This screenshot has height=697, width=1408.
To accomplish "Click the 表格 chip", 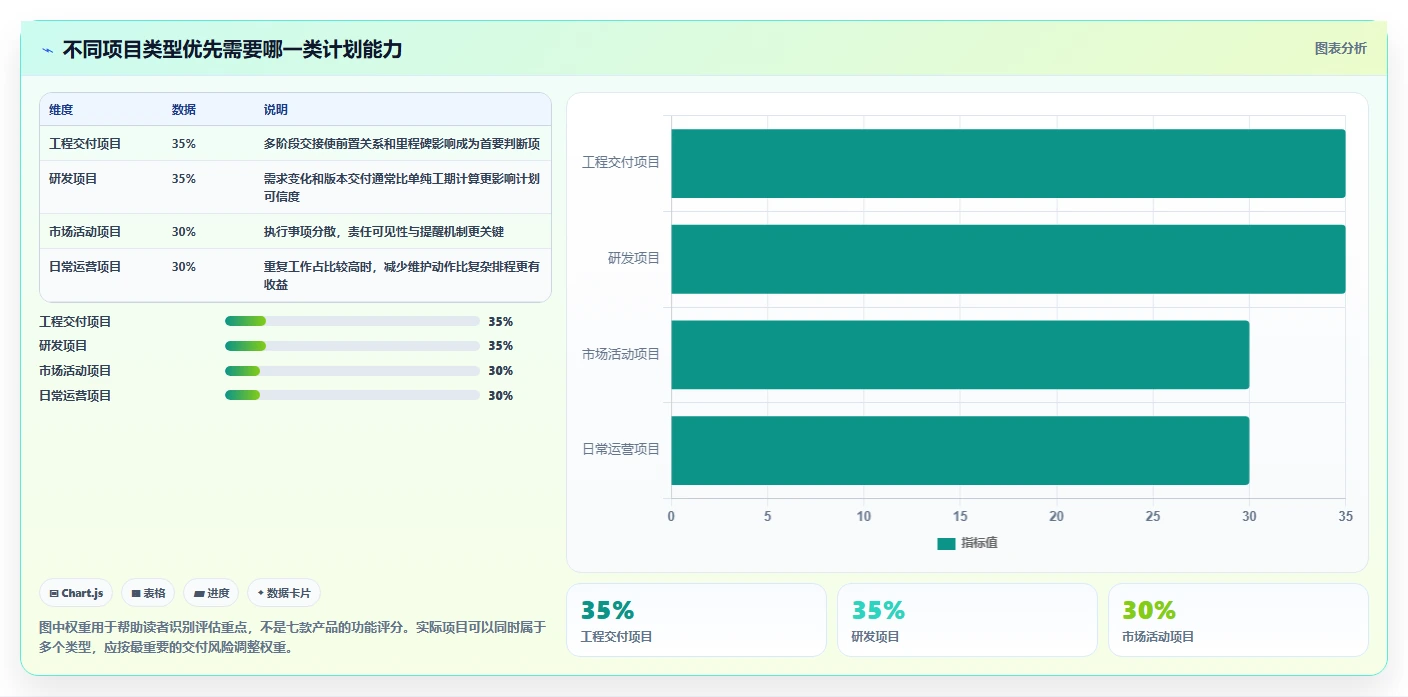I will tap(148, 593).
